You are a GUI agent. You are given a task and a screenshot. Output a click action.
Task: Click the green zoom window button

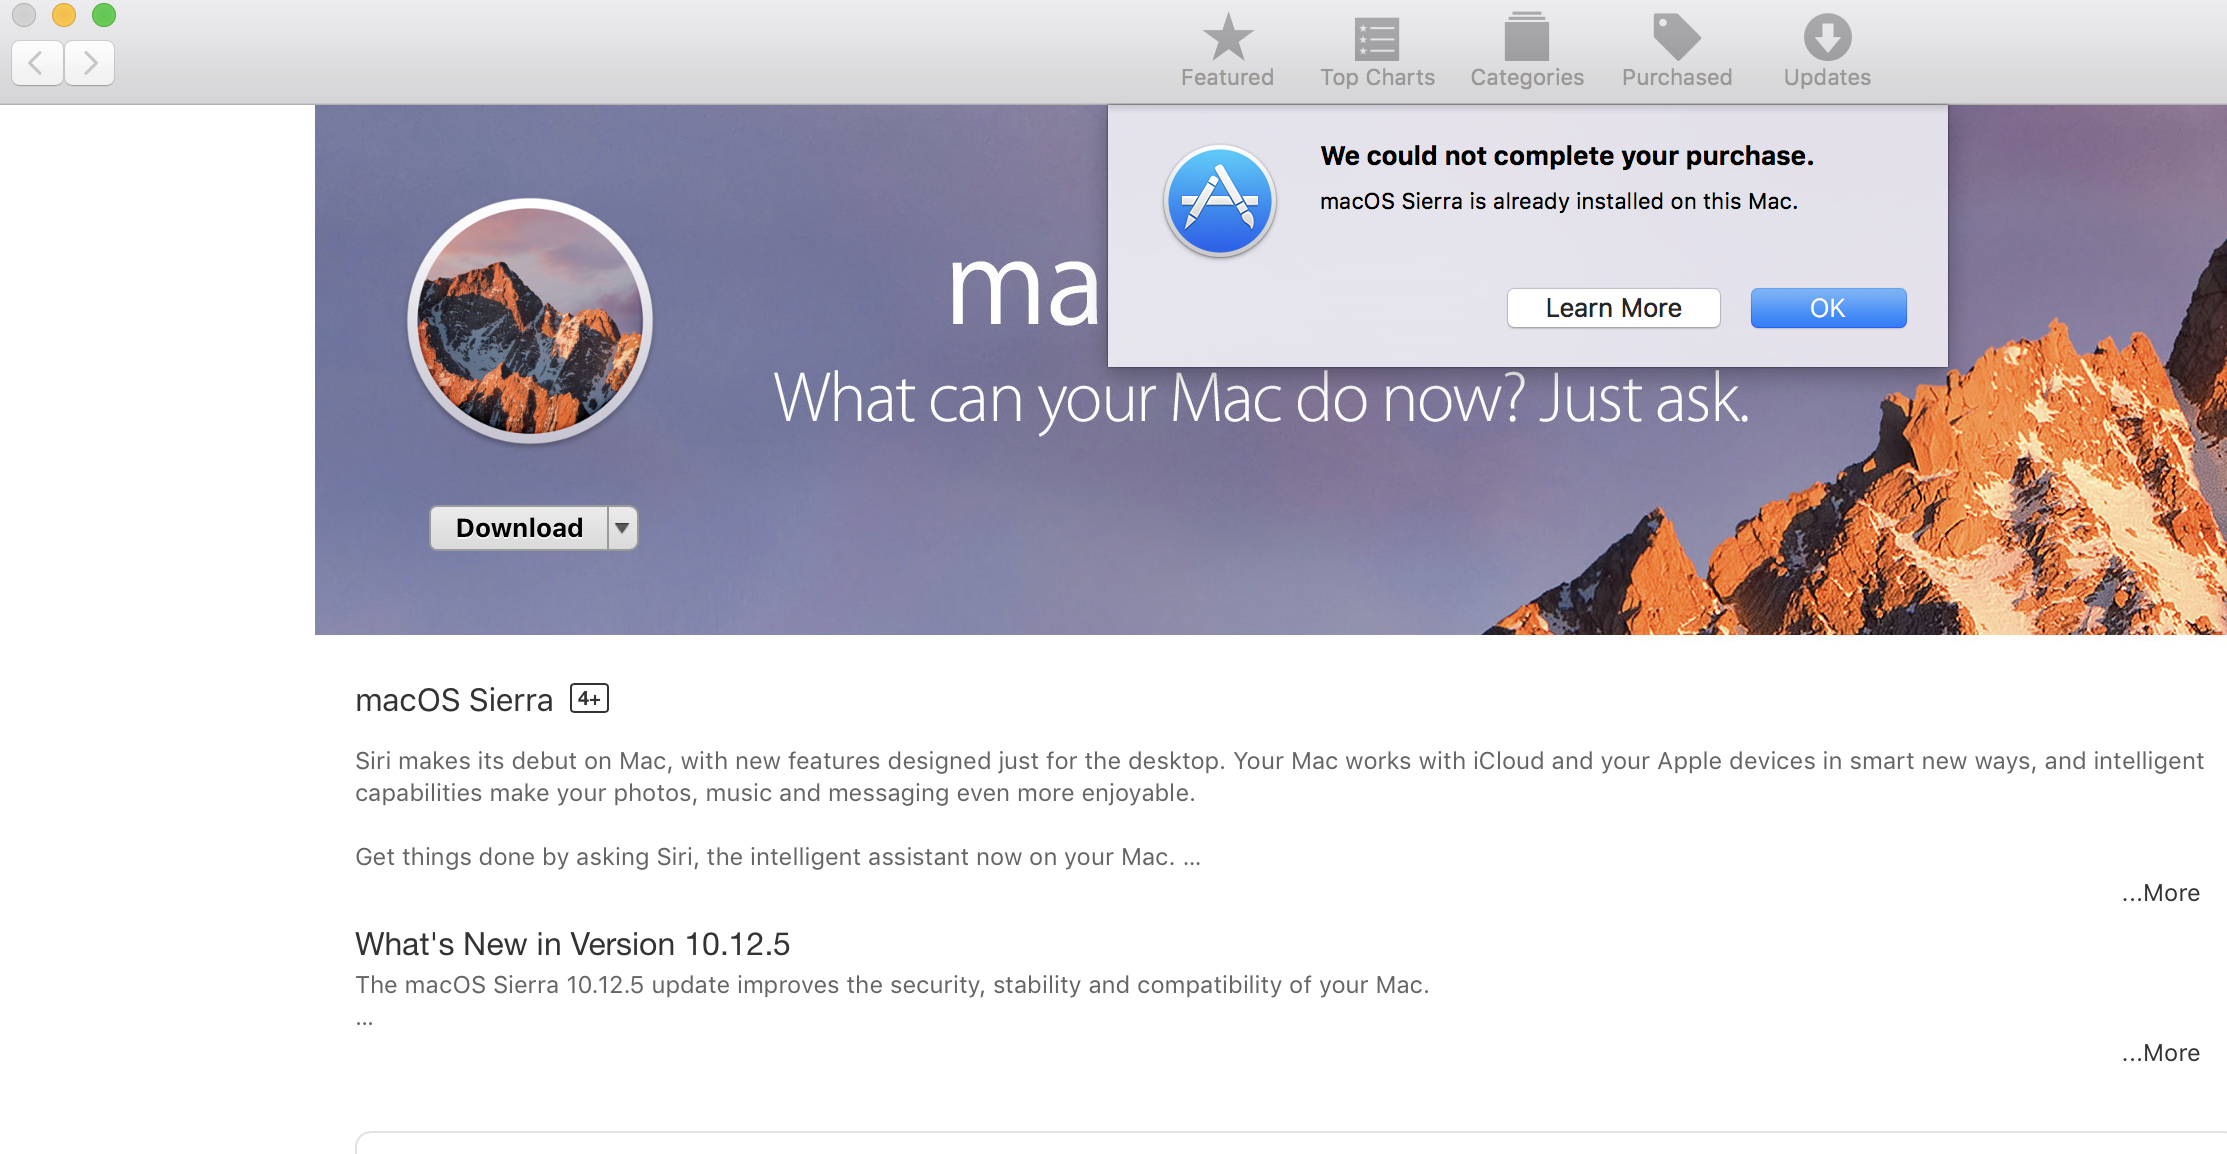tap(104, 15)
